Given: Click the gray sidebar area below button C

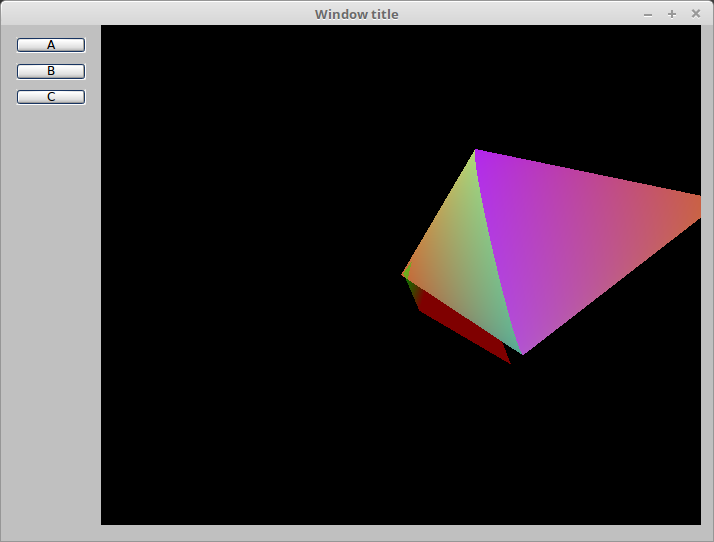Looking at the screenshot, I should tap(50, 300).
